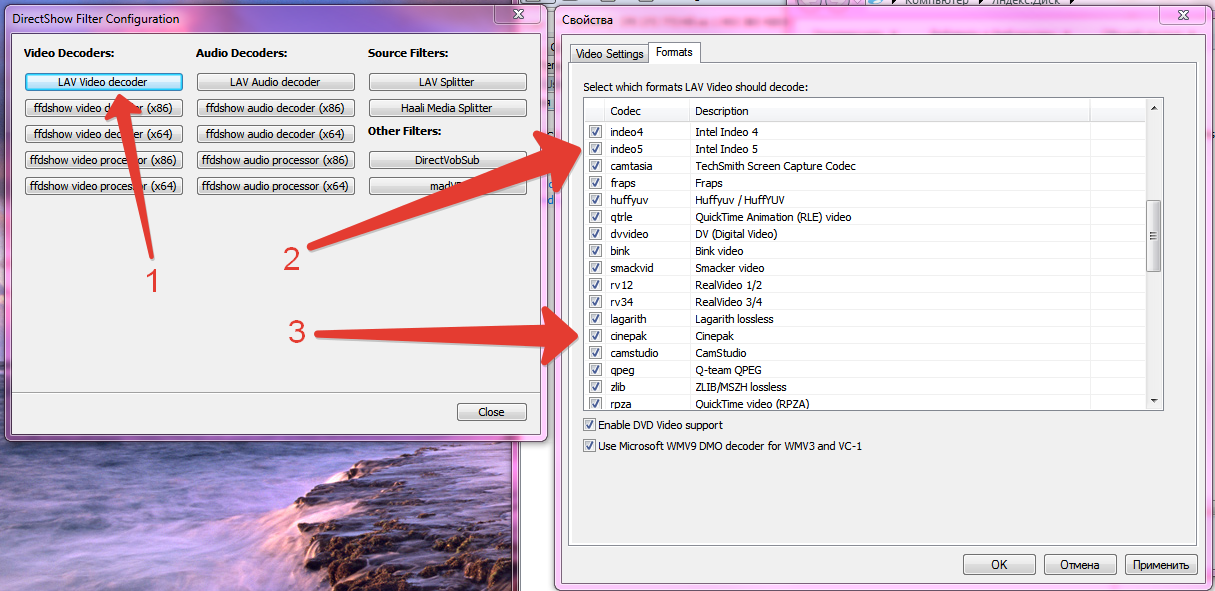Viewport: 1215px width, 591px height.
Task: Switch to the Video Settings tab
Action: [x=608, y=53]
